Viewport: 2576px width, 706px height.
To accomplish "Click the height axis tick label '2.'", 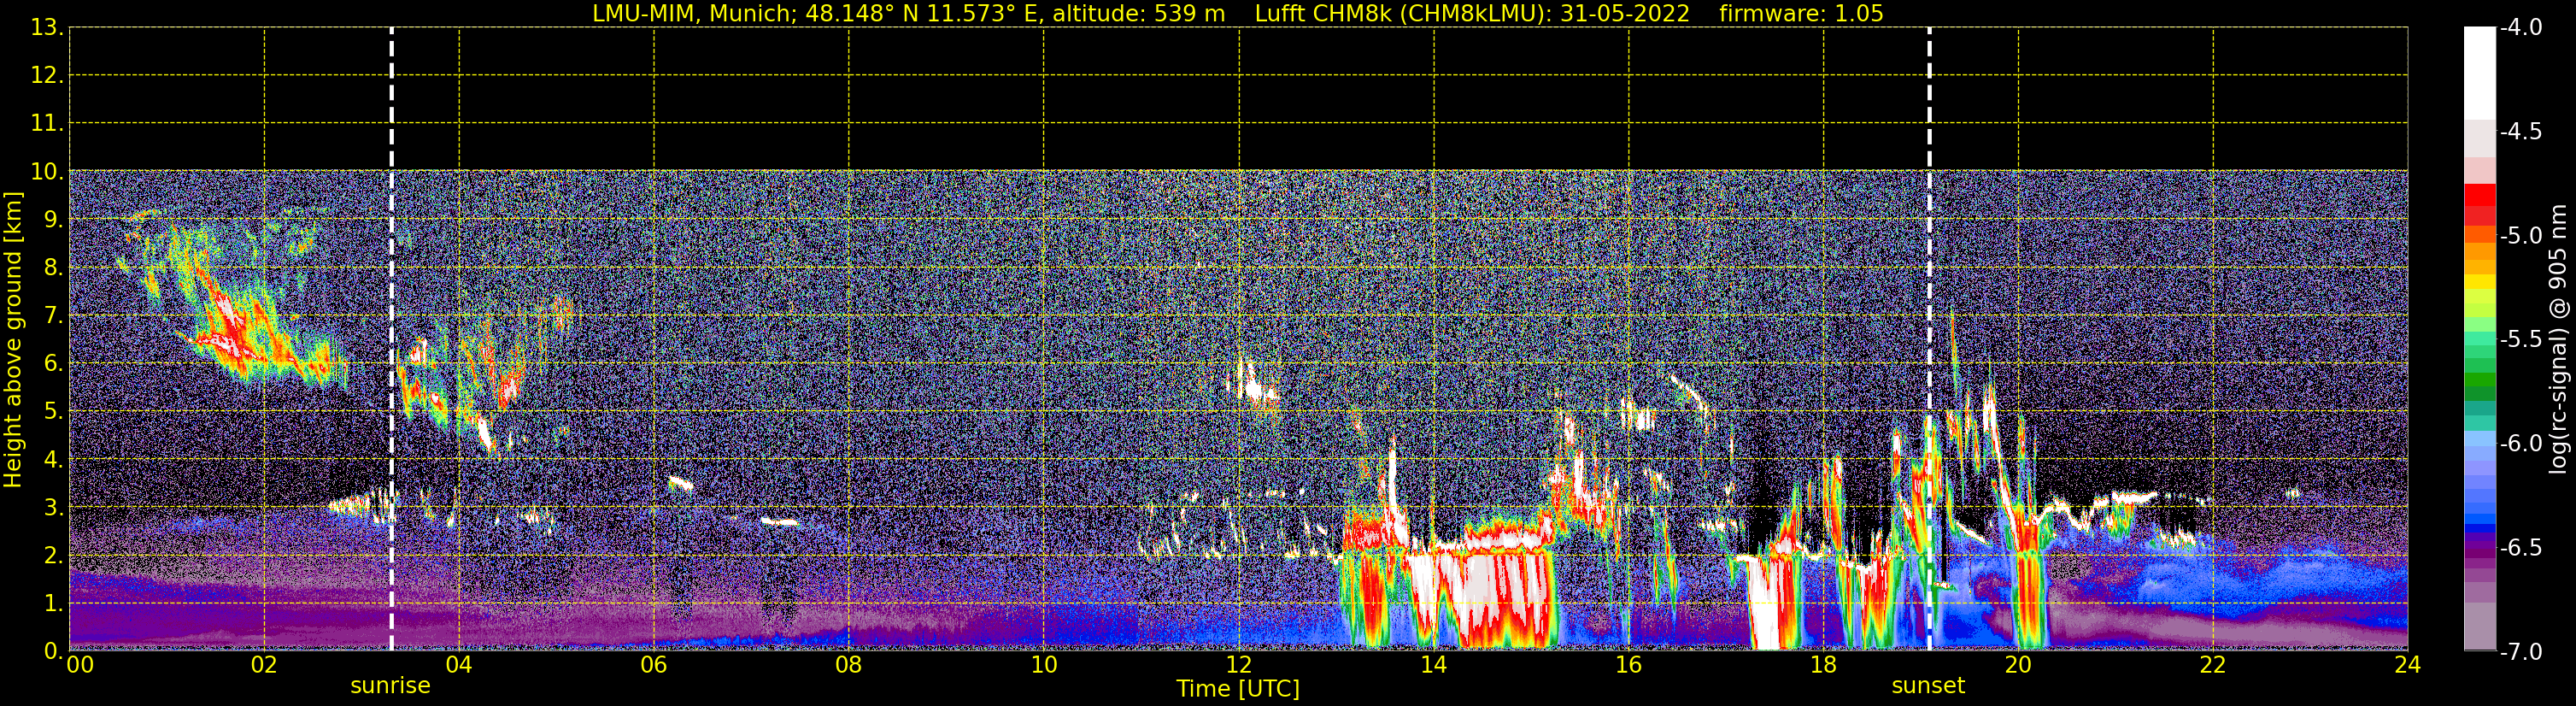I will tap(53, 556).
